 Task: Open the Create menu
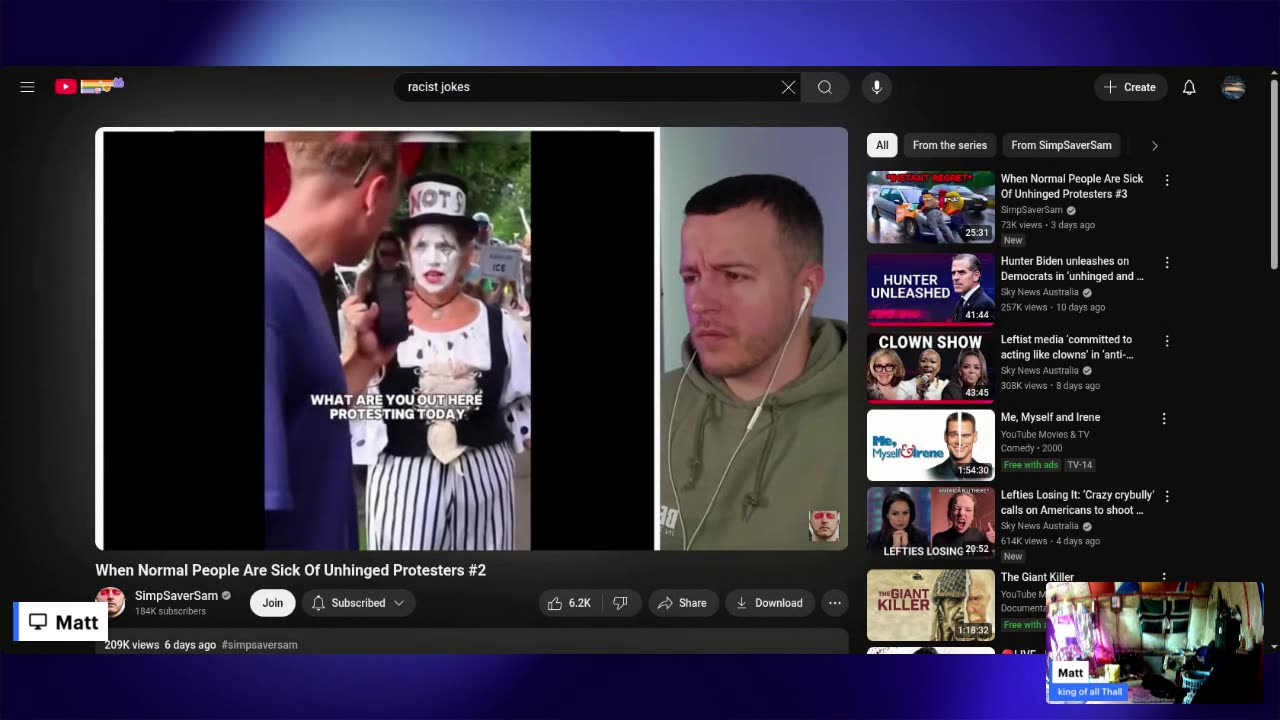pos(1130,87)
